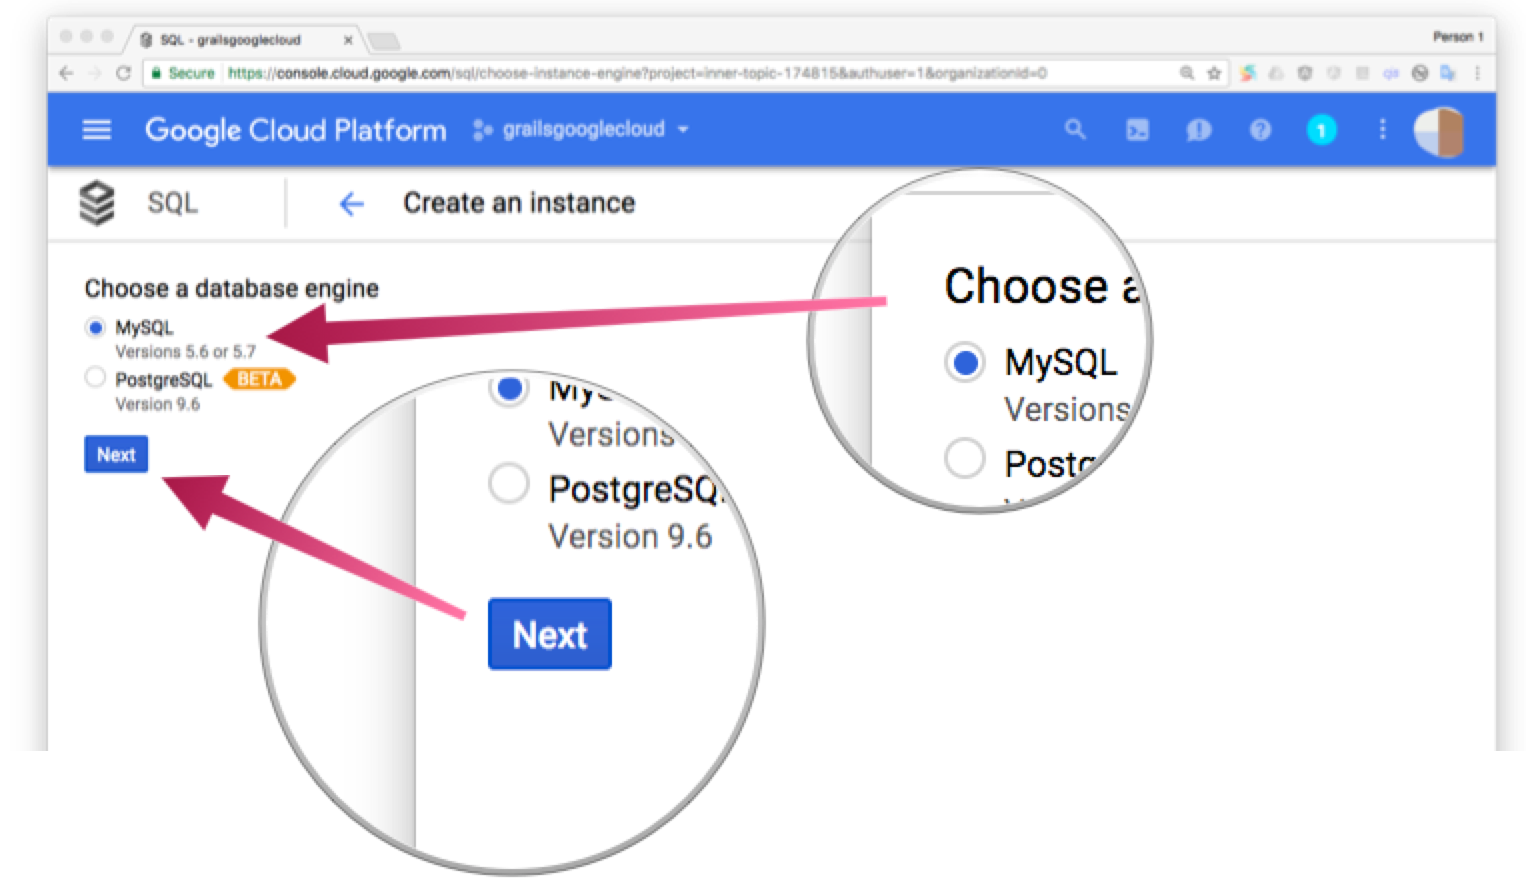Click the Google Cloud Platform logo
1532x883 pixels.
pyautogui.click(x=295, y=130)
